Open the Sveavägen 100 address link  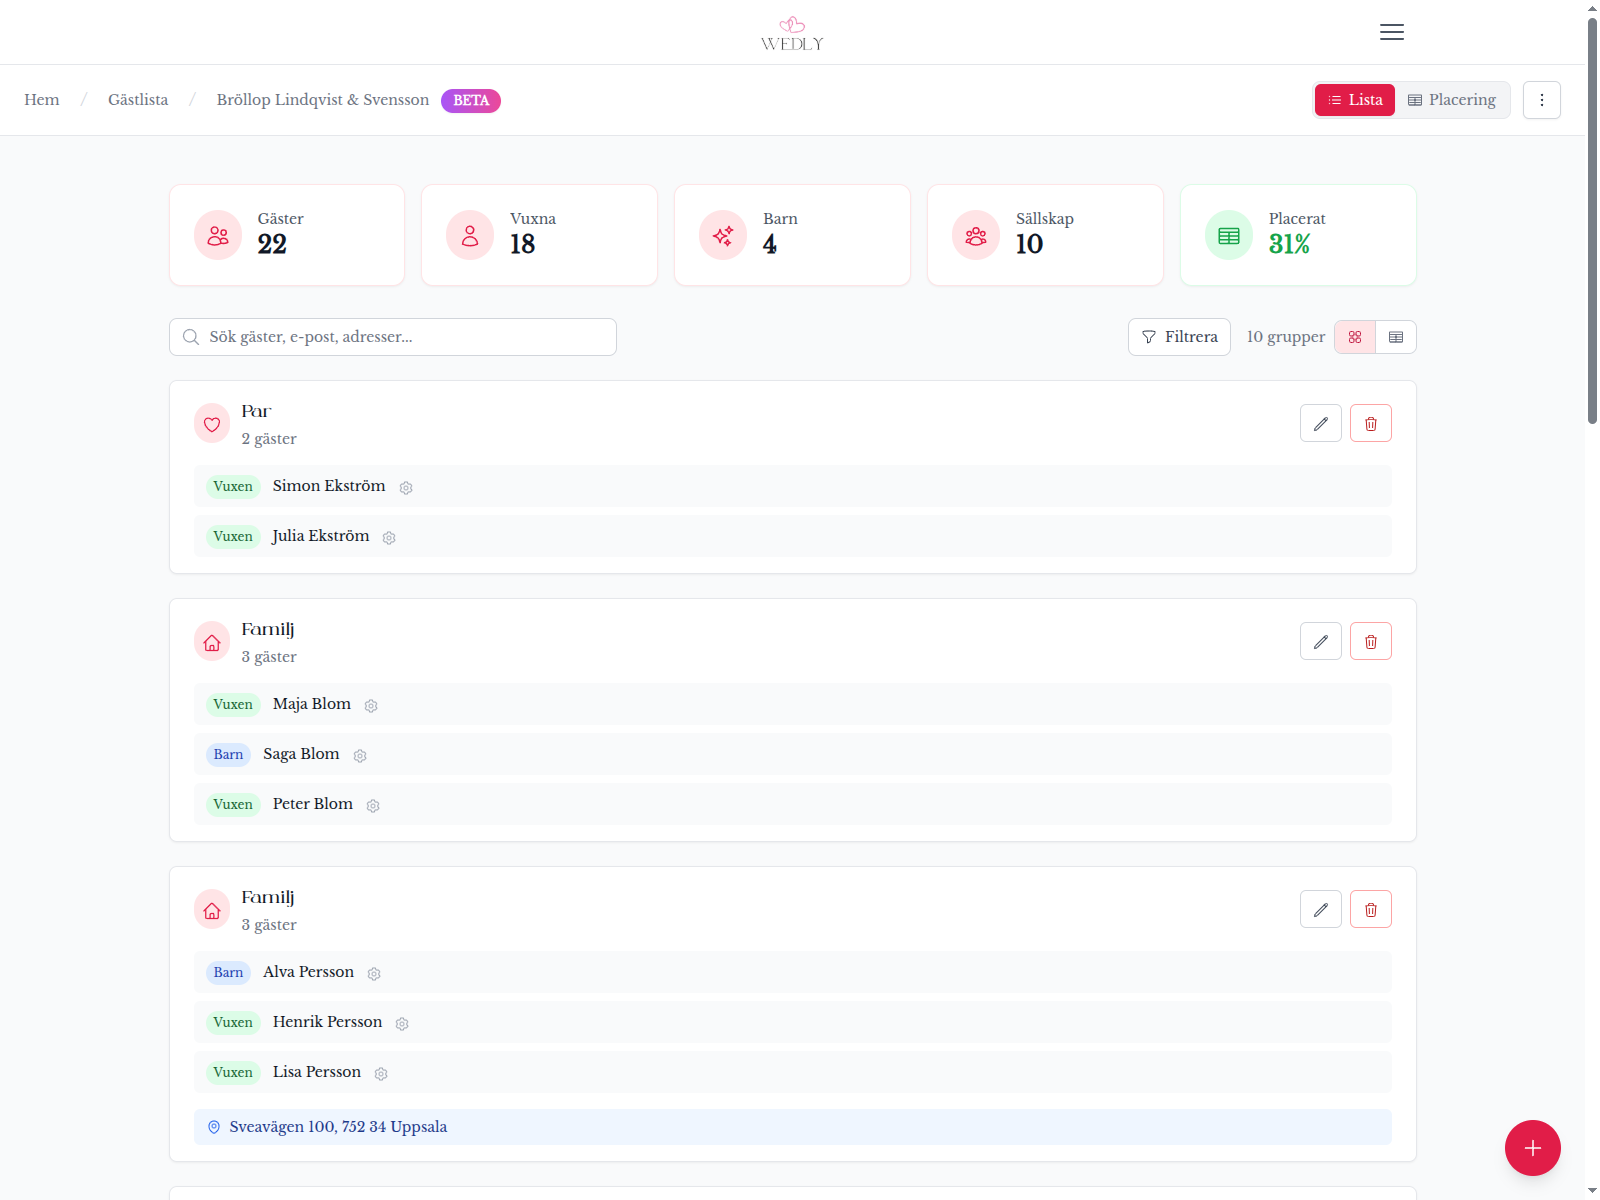coord(338,1127)
